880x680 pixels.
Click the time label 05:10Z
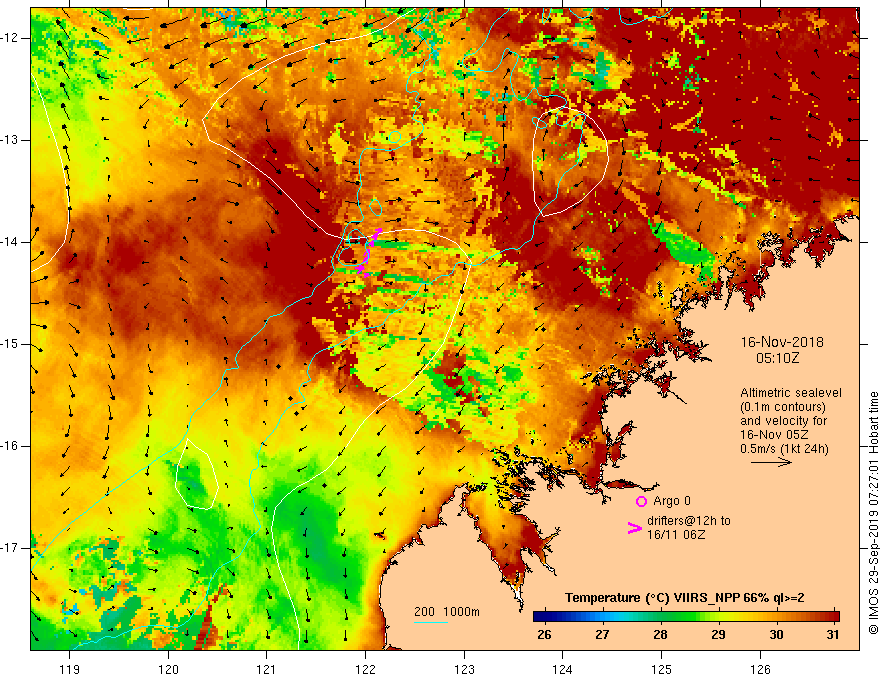[x=777, y=357]
